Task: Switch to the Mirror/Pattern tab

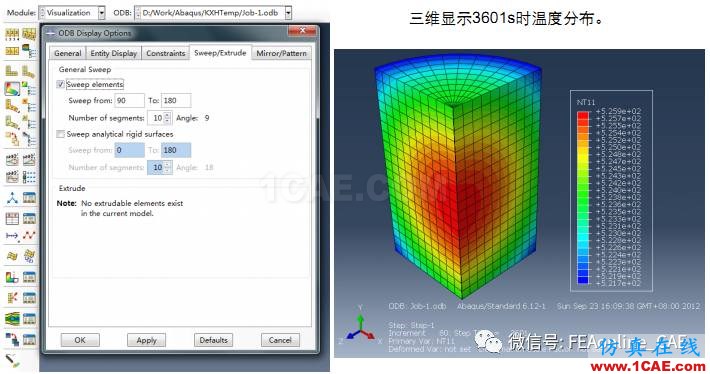Action: (x=281, y=53)
